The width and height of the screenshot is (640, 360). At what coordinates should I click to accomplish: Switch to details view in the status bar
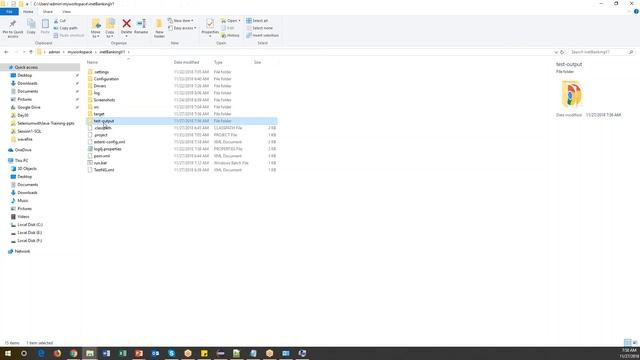tap(627, 342)
